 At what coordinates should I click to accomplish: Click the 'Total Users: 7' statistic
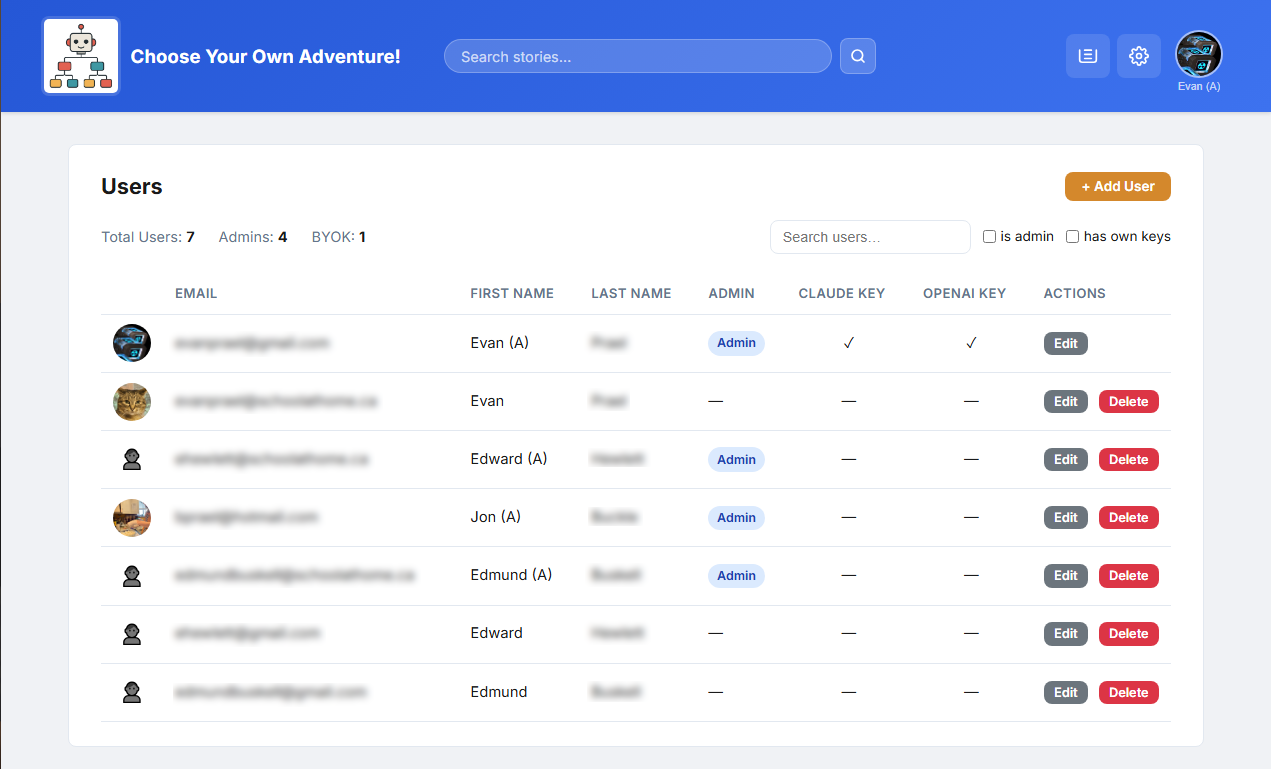pos(148,237)
